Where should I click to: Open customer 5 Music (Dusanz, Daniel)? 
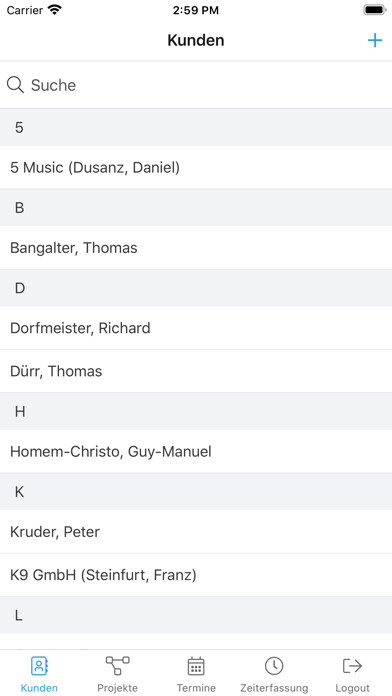click(x=196, y=167)
